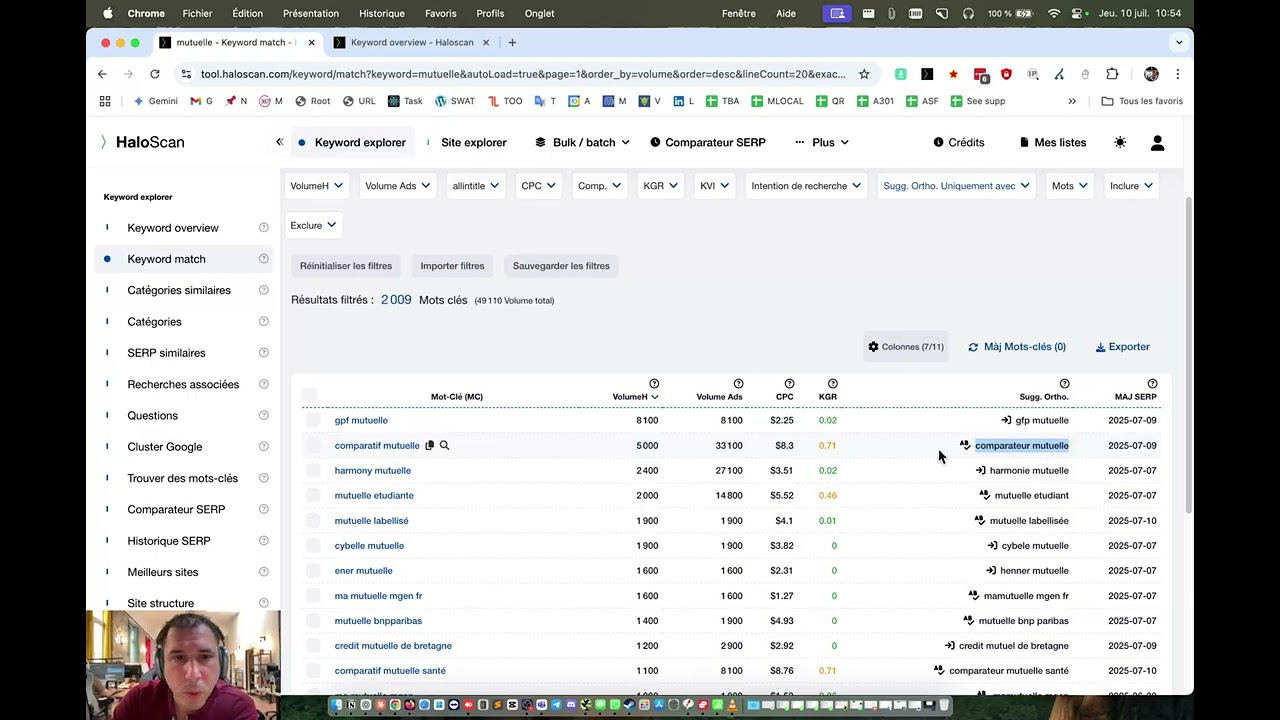Open the KGR filter dropdown
Viewport: 1280px width, 720px height.
660,186
